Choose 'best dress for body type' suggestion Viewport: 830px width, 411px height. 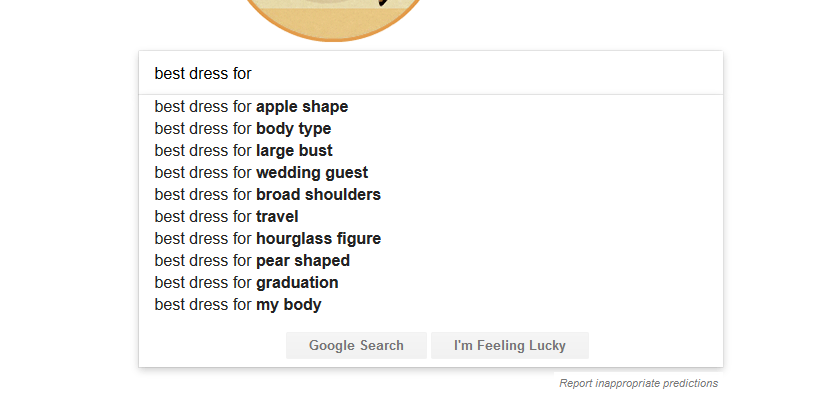pyautogui.click(x=243, y=129)
